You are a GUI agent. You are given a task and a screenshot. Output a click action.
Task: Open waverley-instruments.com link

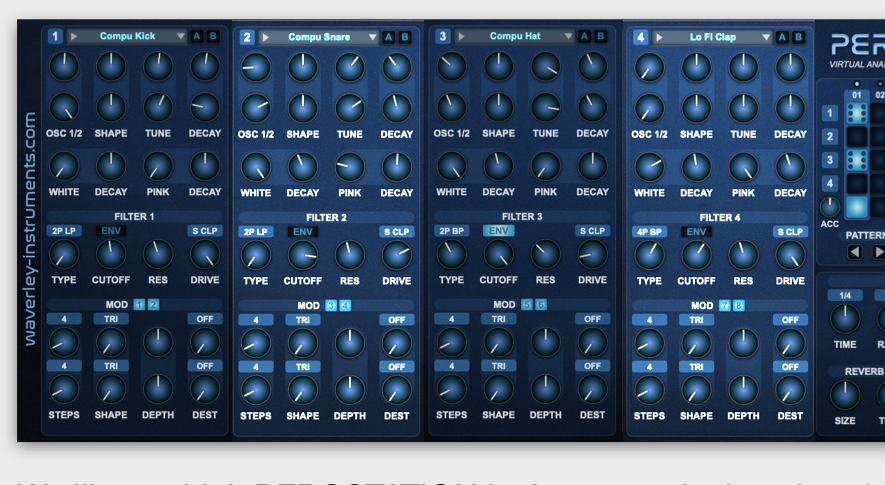click(29, 228)
